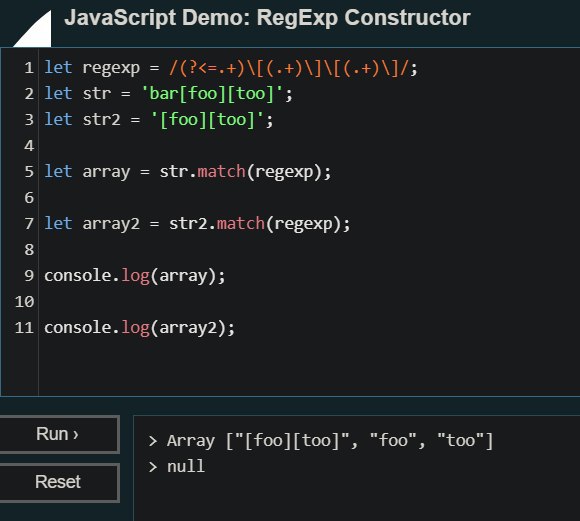Click line number 8 in the gutter
This screenshot has height=521, width=580.
click(x=29, y=250)
